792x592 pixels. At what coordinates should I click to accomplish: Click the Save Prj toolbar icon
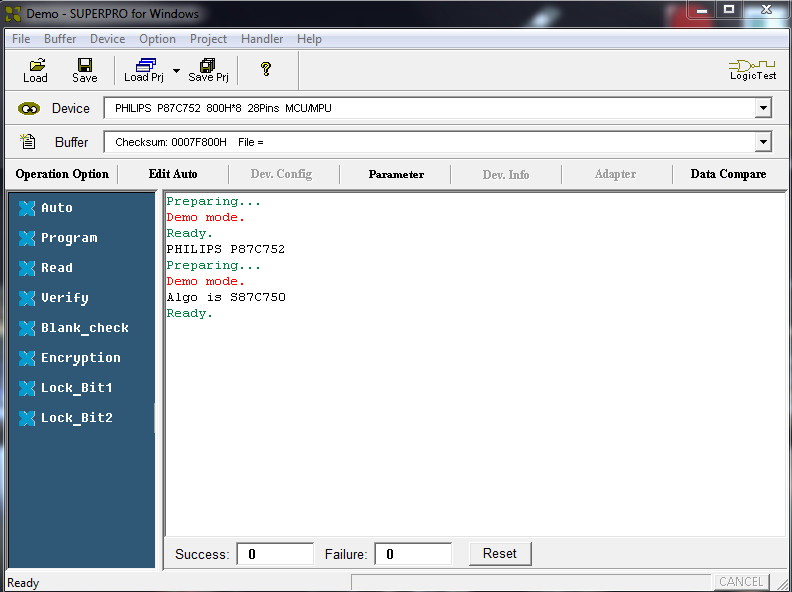[208, 64]
